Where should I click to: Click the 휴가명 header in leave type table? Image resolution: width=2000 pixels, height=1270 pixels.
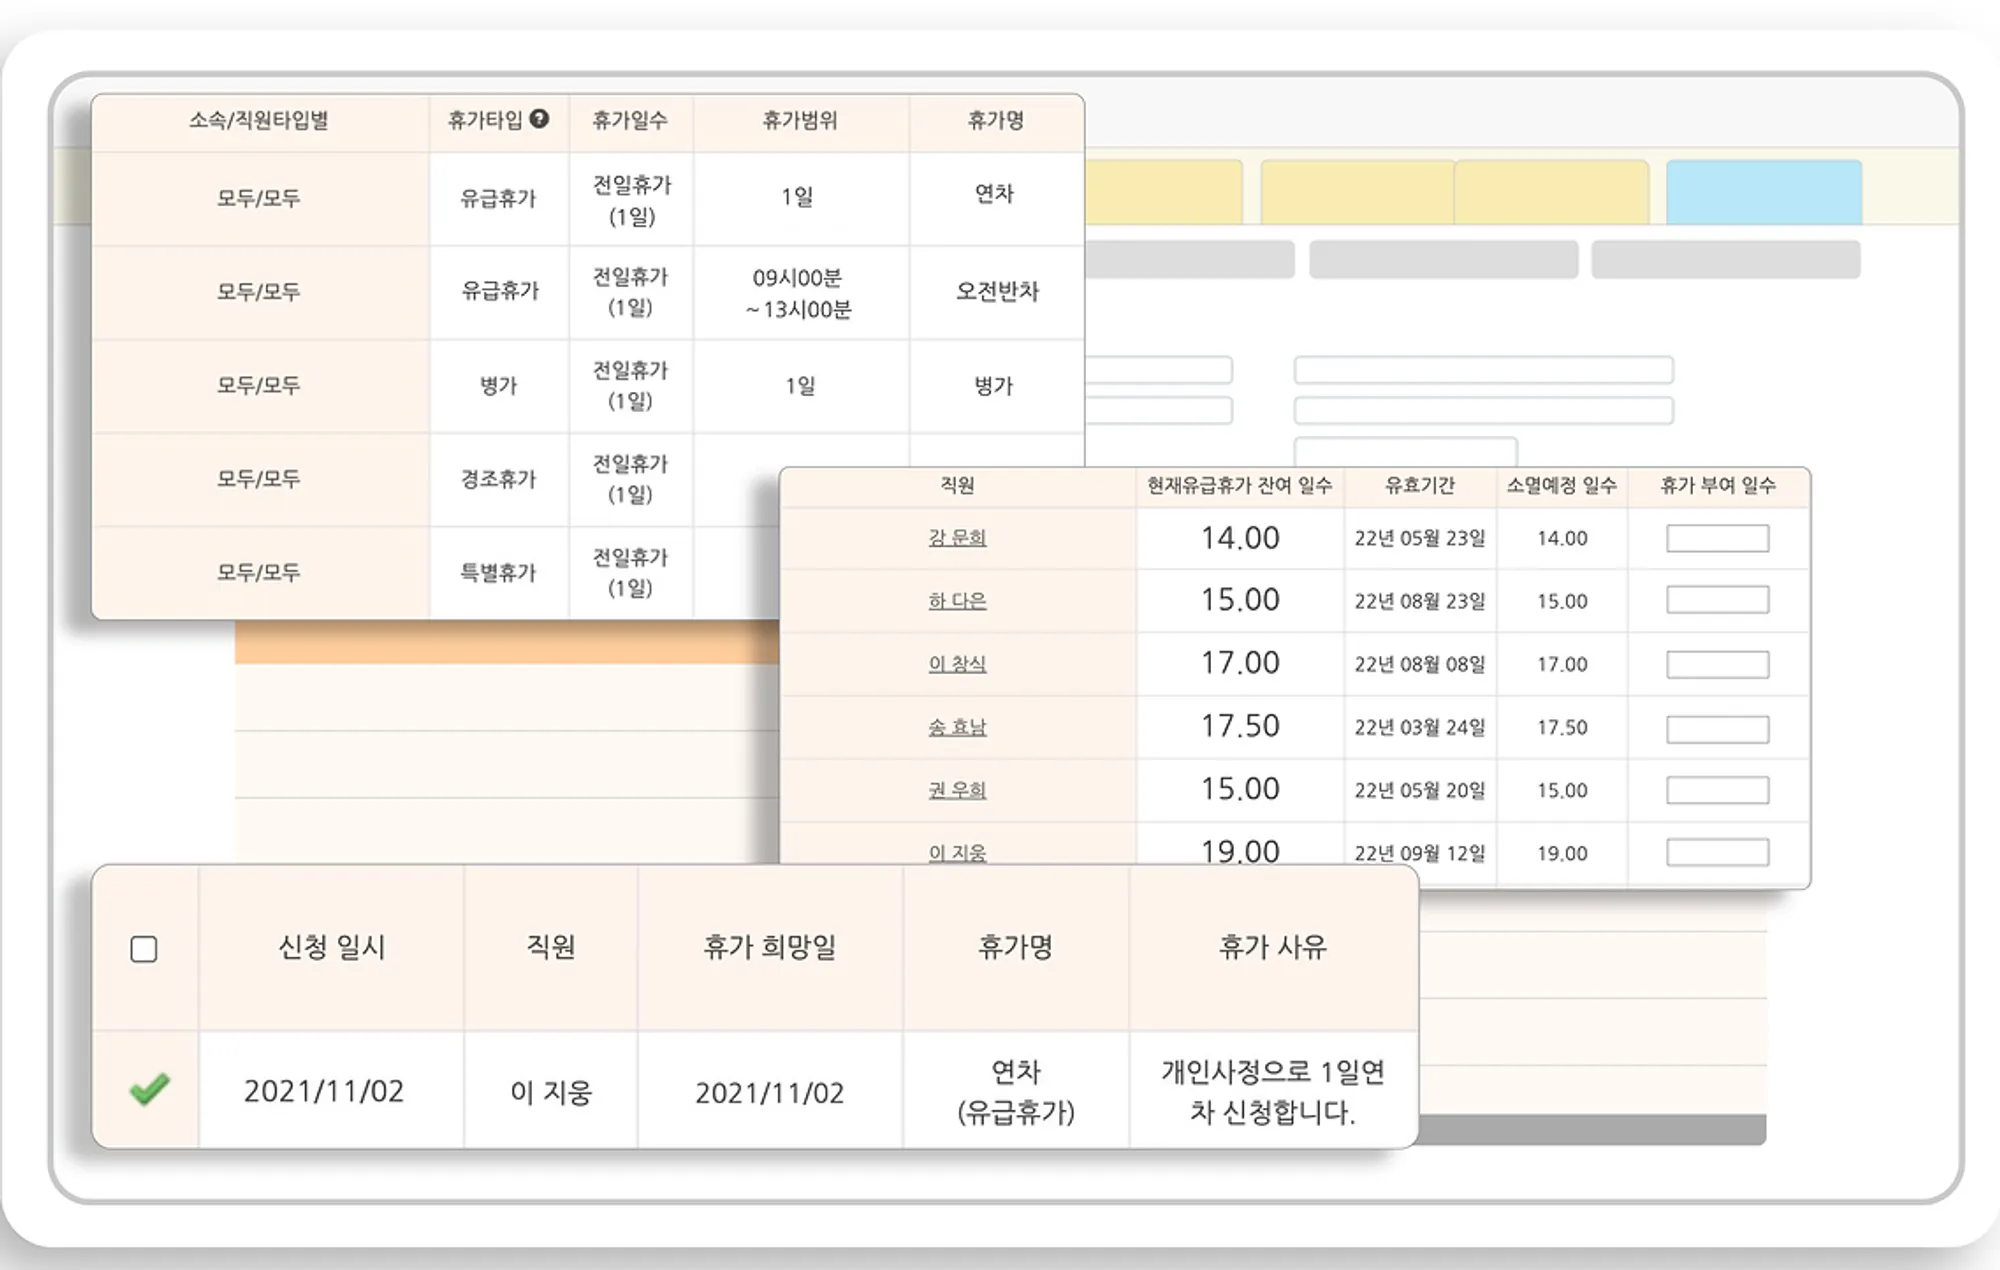click(x=996, y=121)
